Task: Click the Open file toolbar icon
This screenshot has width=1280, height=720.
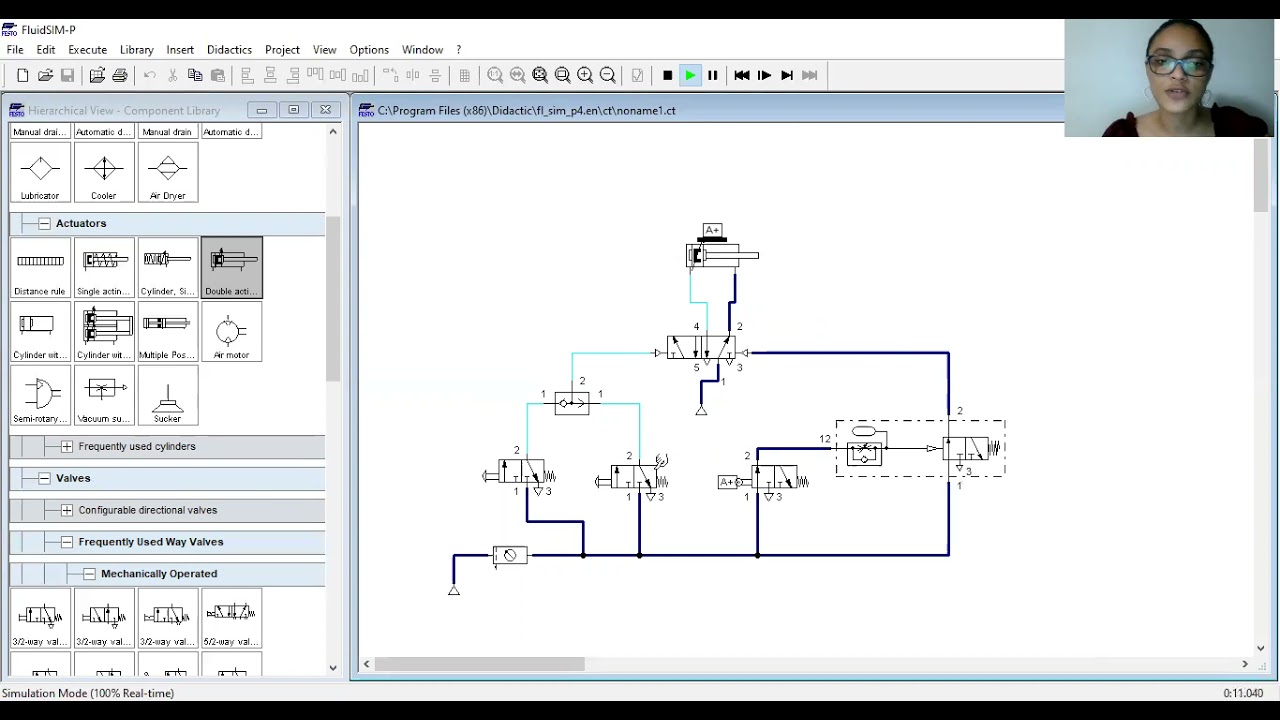Action: click(45, 75)
